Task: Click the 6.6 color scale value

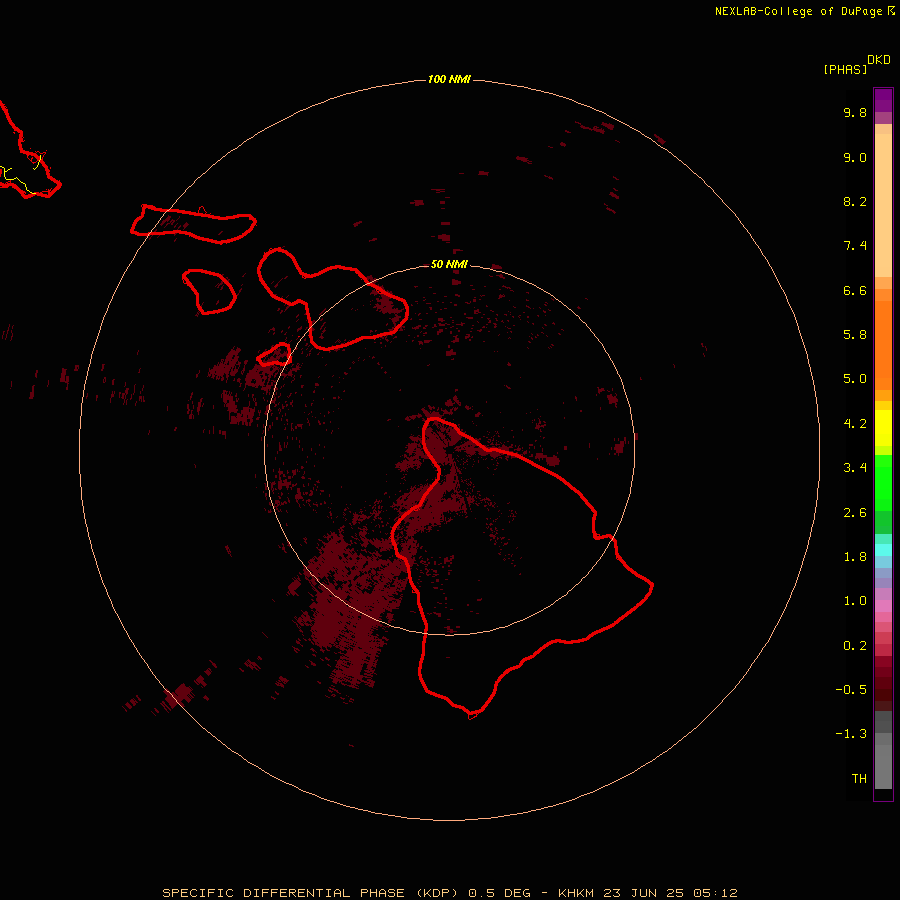Action: [x=855, y=290]
